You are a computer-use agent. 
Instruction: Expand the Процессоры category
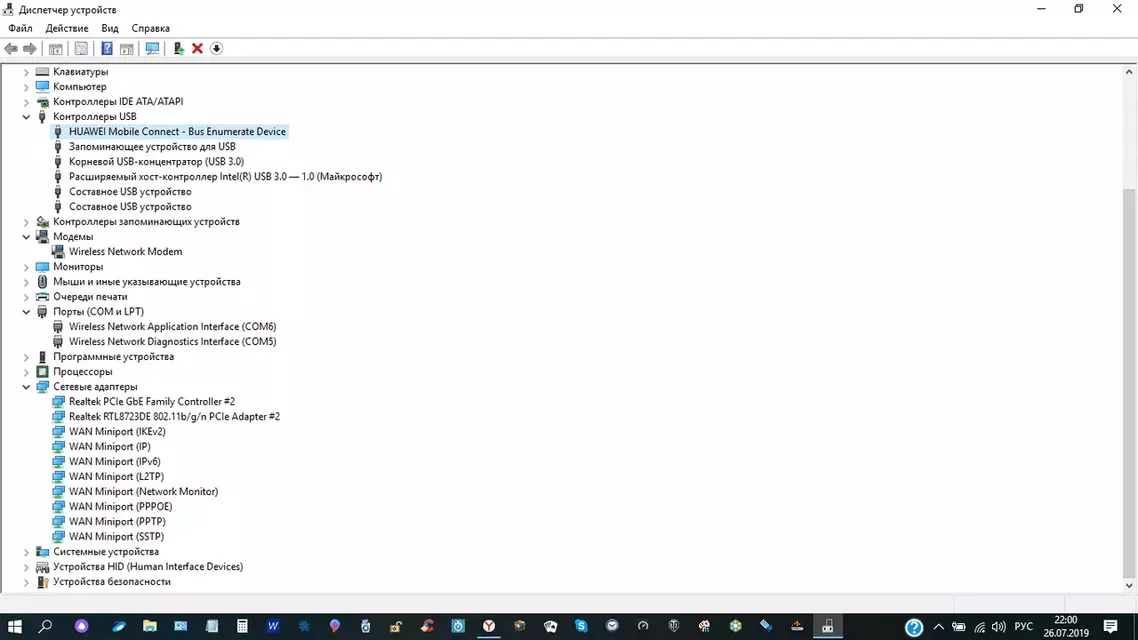click(27, 372)
